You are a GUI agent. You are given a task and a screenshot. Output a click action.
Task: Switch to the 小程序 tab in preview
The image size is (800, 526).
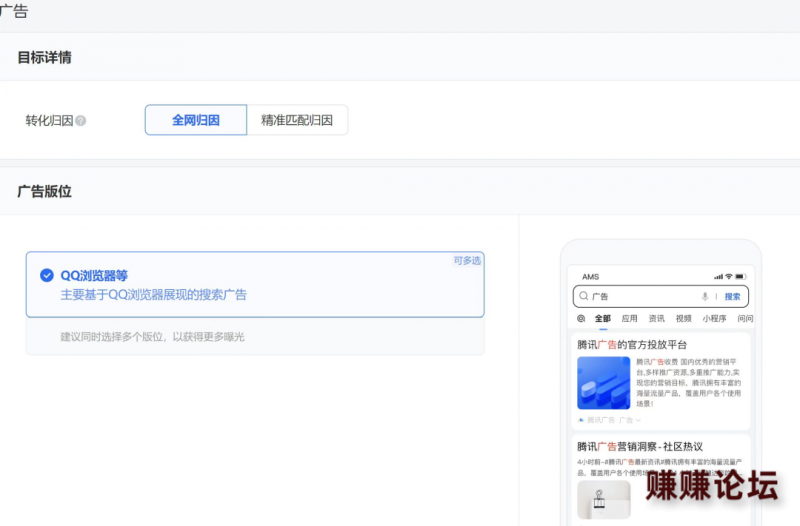714,318
